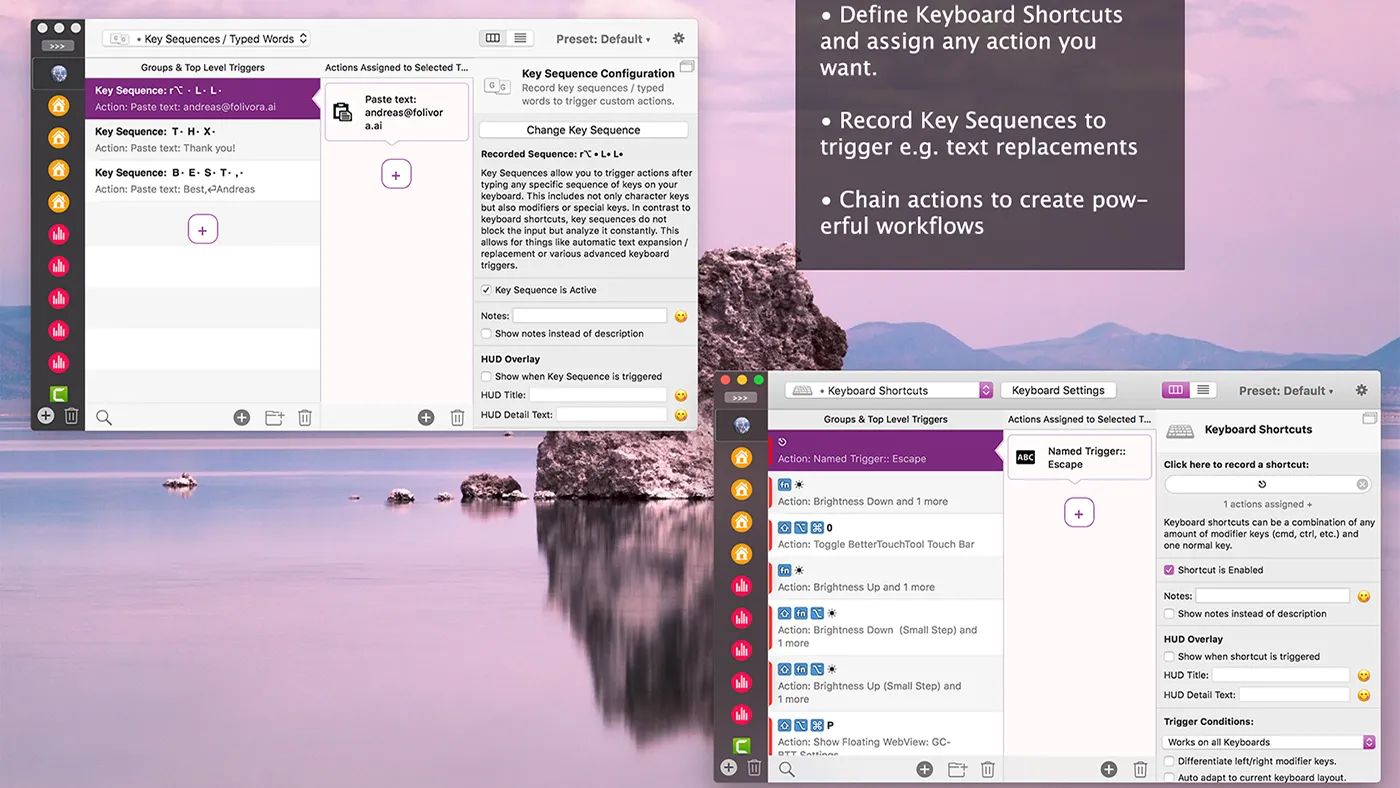This screenshot has height=788, width=1400.
Task: Click the smiley emoji beside HUD Title field
Action: pos(680,394)
